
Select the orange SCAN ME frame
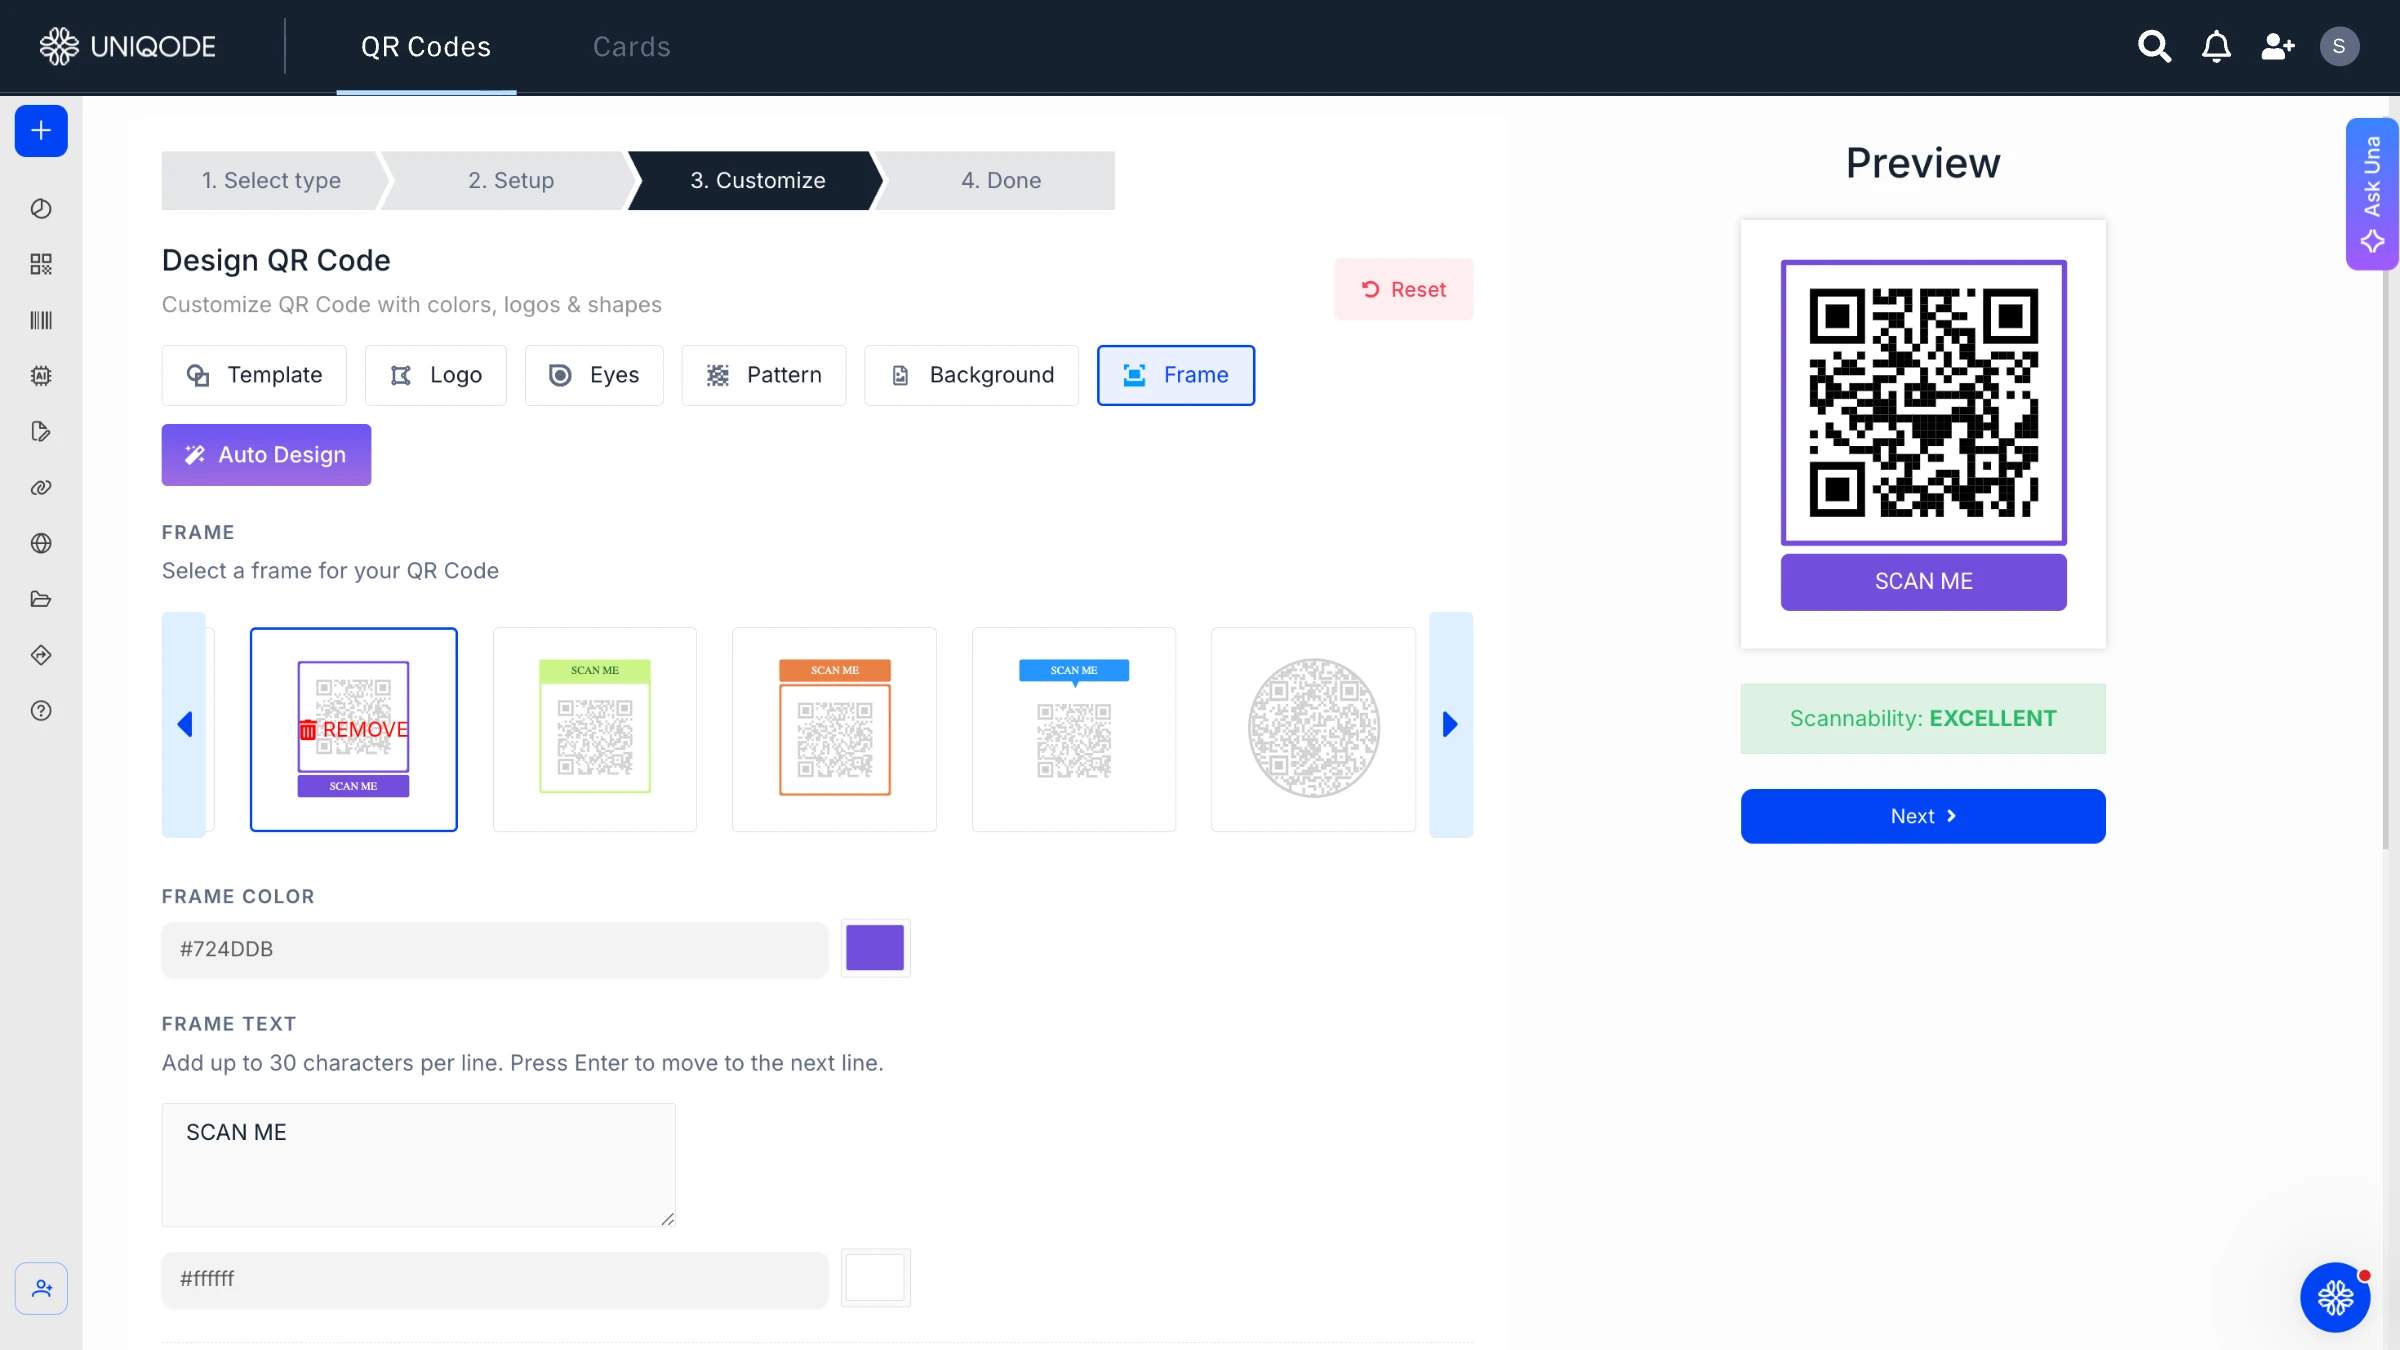[834, 729]
